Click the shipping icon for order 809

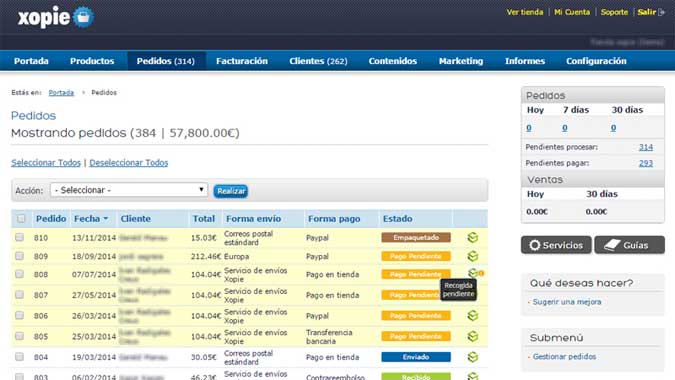[473, 256]
